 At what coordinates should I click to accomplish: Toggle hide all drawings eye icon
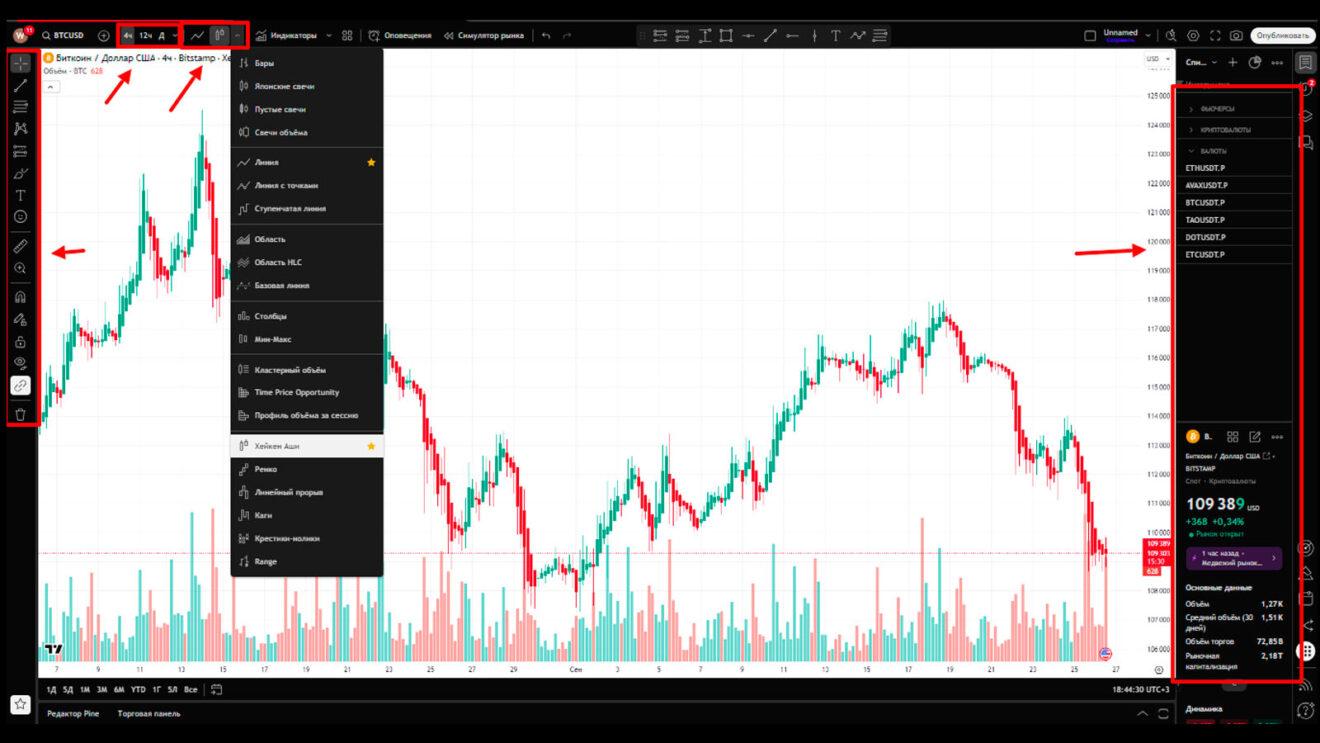[x=21, y=363]
